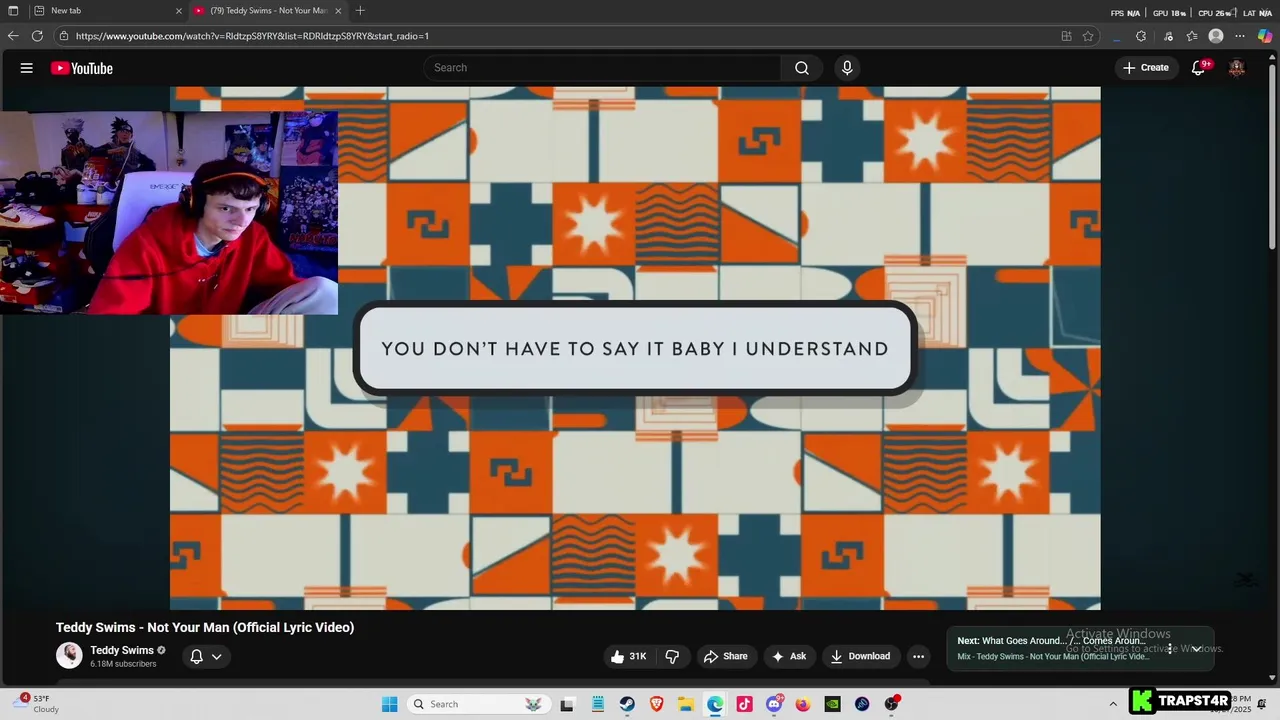The image size is (1280, 720).
Task: Open the Edge extensions puzzle icon
Action: click(1141, 36)
